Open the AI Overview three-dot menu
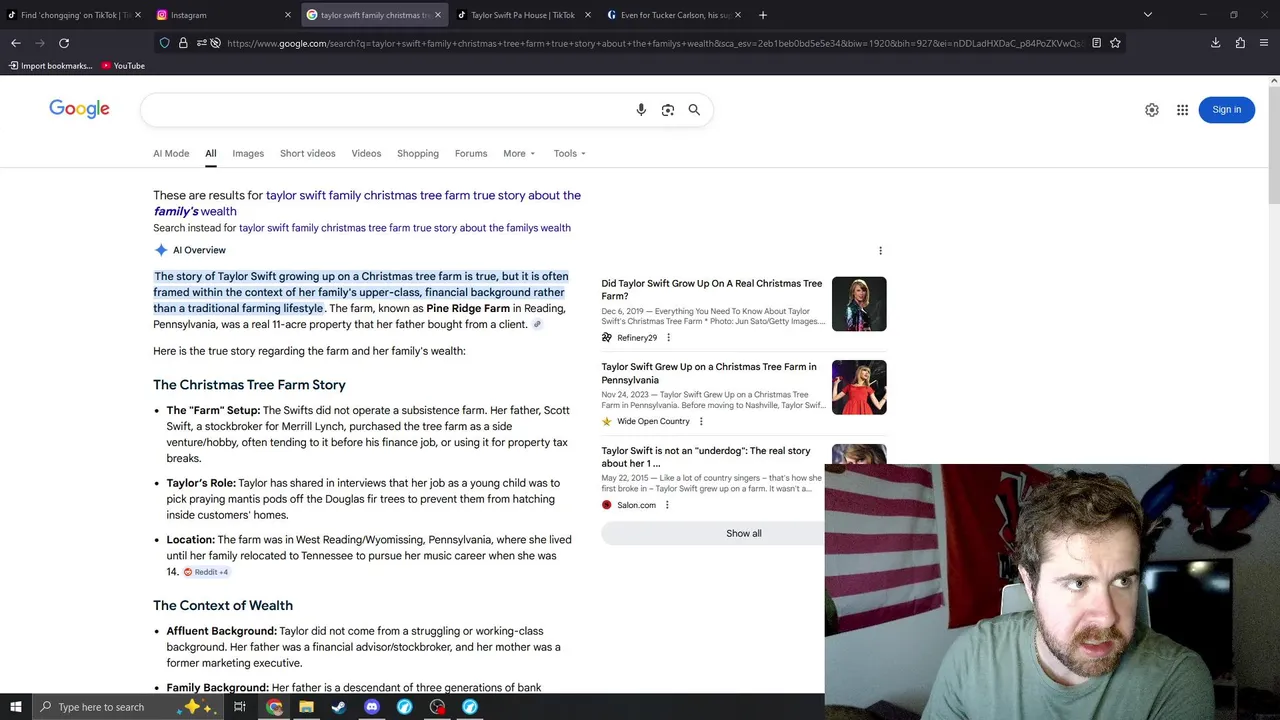The height and width of the screenshot is (720, 1280). click(880, 251)
